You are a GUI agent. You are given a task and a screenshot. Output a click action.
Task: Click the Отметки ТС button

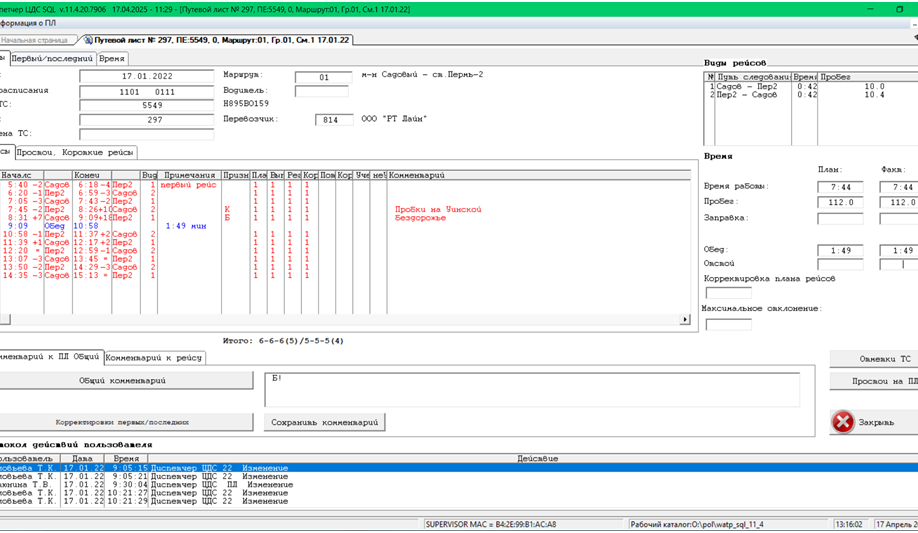point(874,359)
